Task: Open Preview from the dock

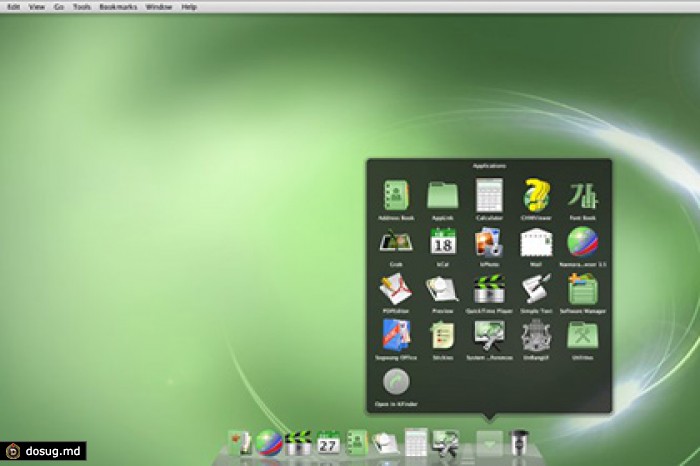Action: 385,443
